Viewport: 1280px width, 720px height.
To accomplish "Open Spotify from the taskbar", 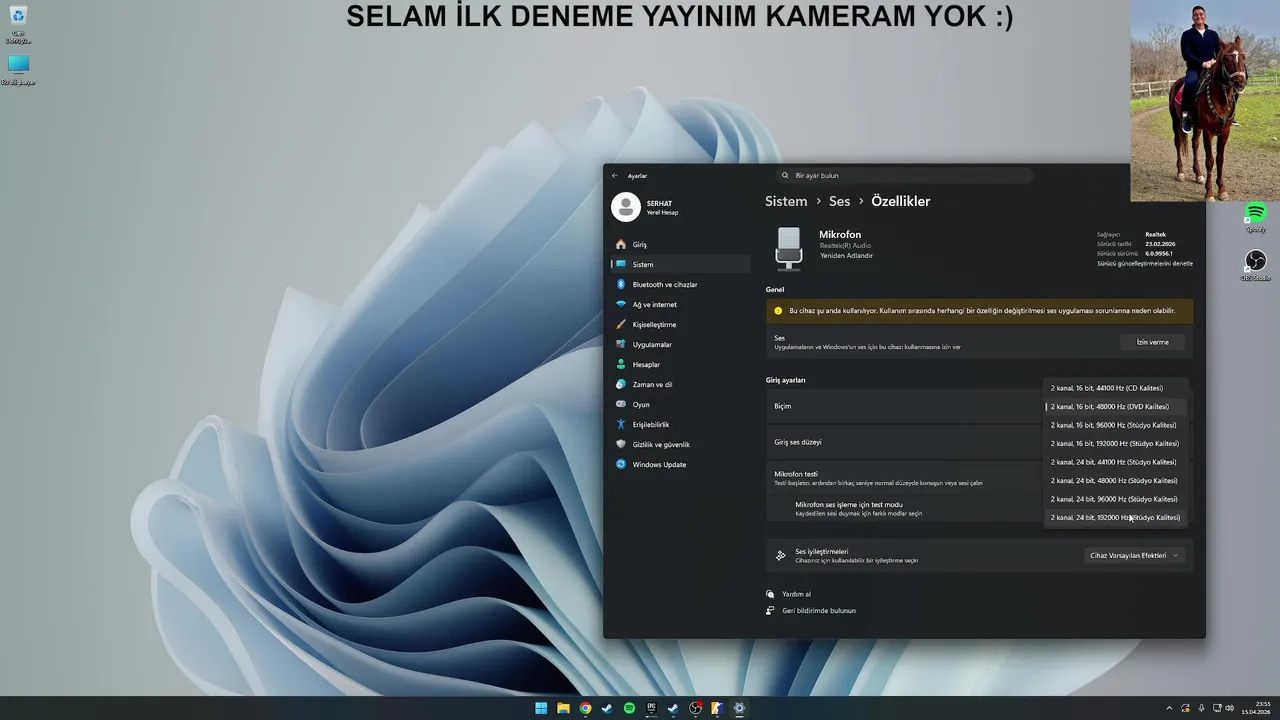I will pyautogui.click(x=629, y=708).
